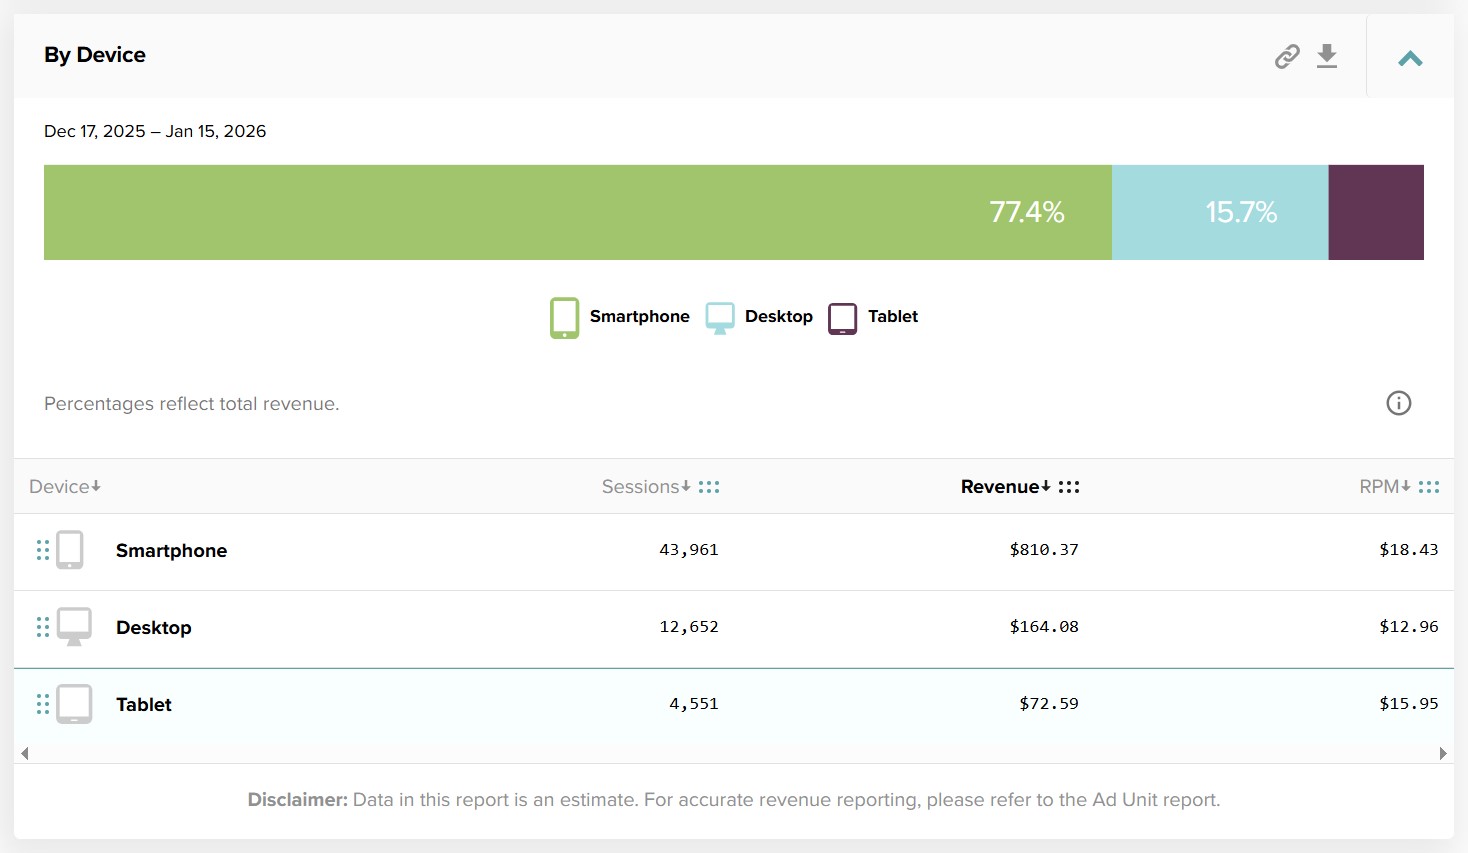Image resolution: width=1468 pixels, height=853 pixels.
Task: Grab the Tablet row drag handle
Action: pyautogui.click(x=43, y=704)
